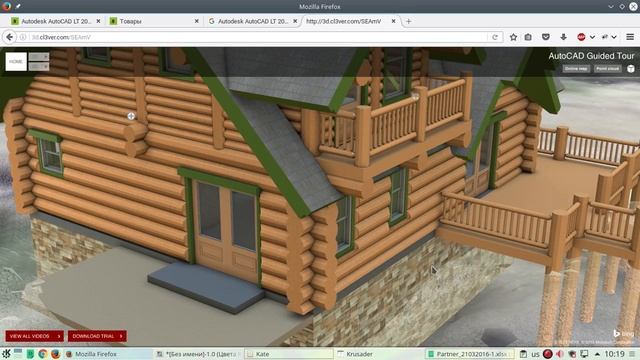640x360 pixels.
Task: Click the Online map button
Action: point(576,69)
